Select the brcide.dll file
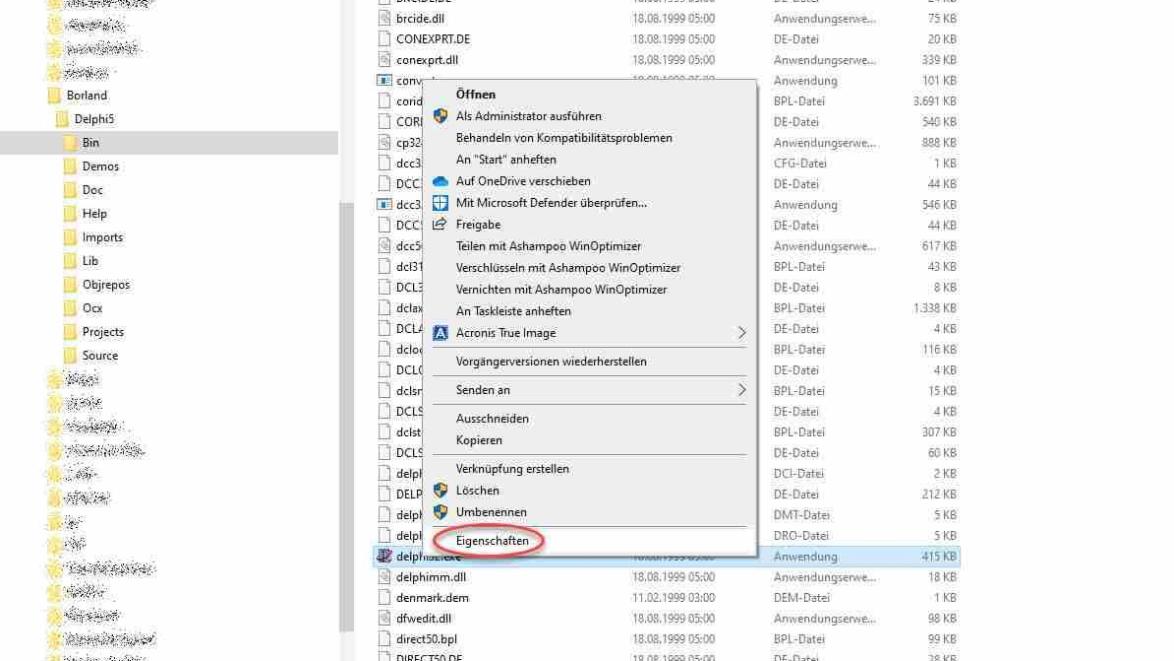This screenshot has height=661, width=1174. tap(419, 18)
